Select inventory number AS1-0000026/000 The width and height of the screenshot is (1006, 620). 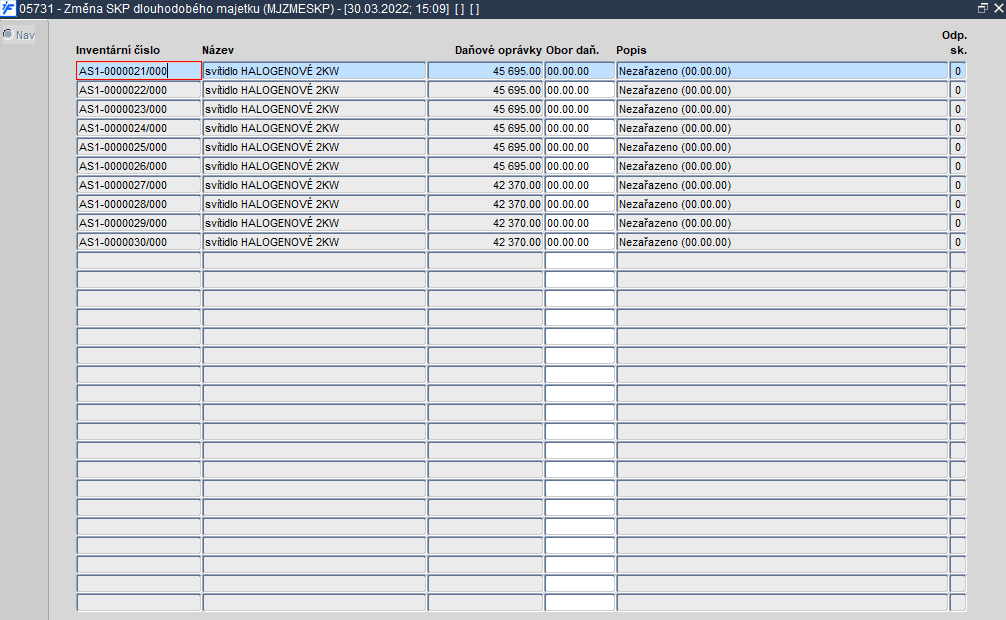coord(139,166)
